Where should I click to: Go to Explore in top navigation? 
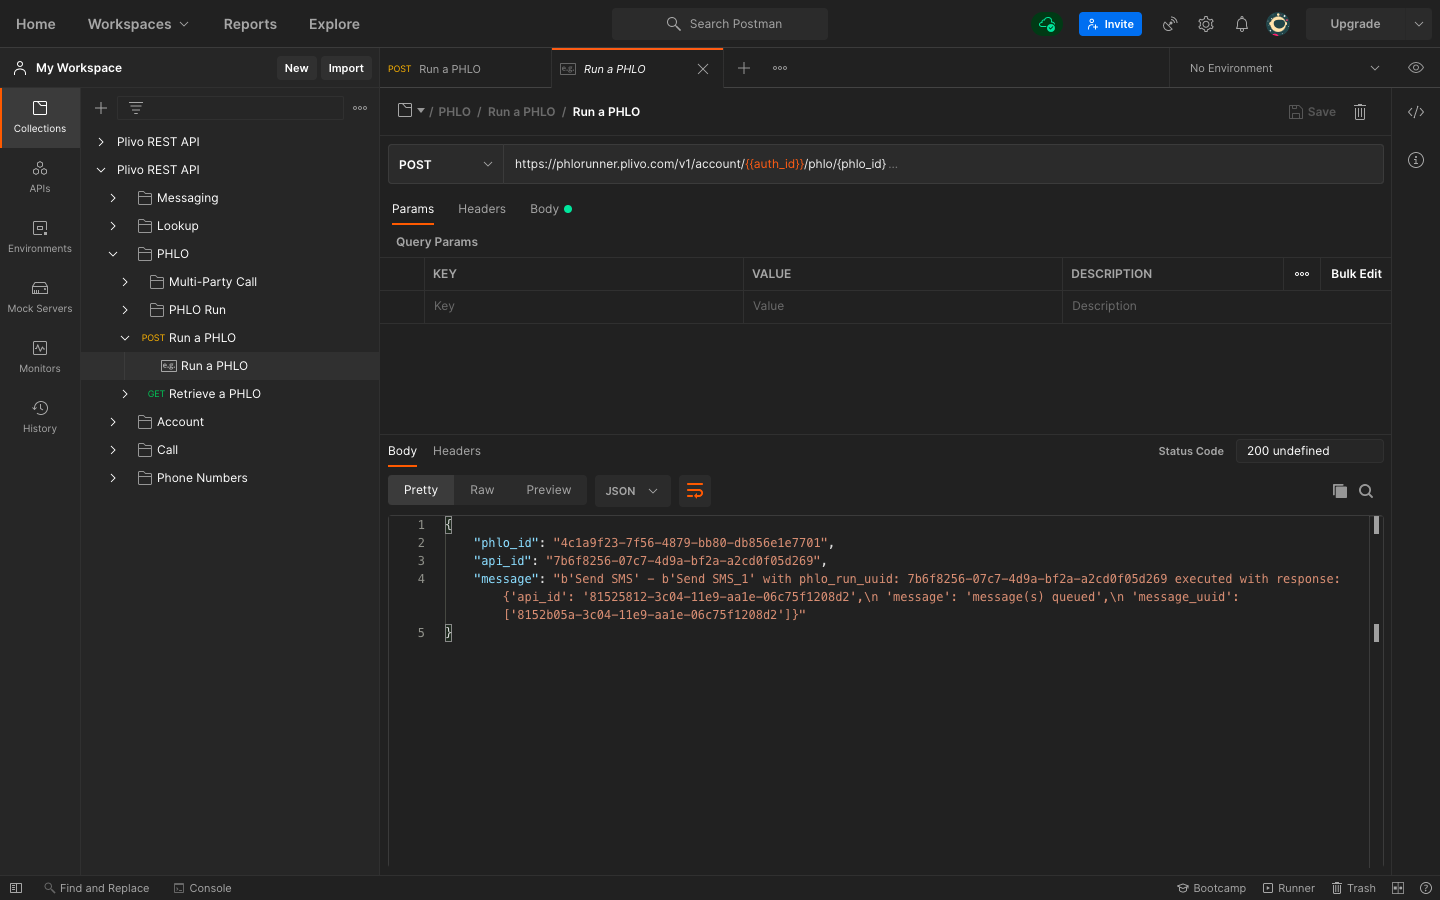[x=334, y=24]
